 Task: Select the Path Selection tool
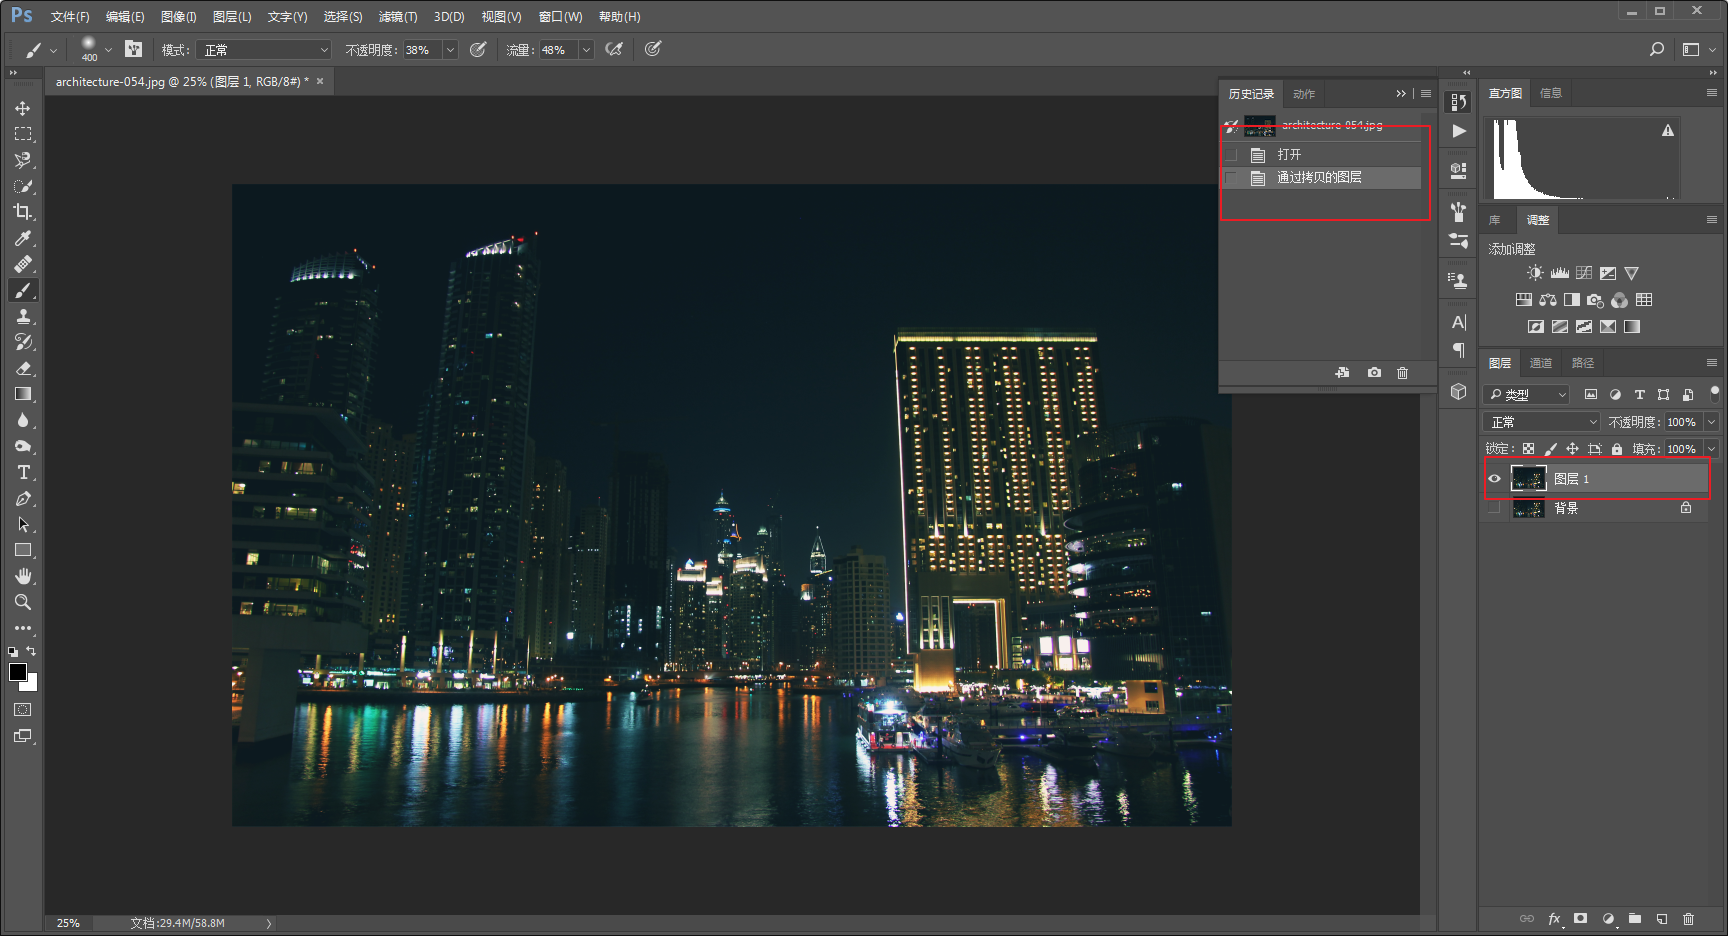tap(22, 524)
